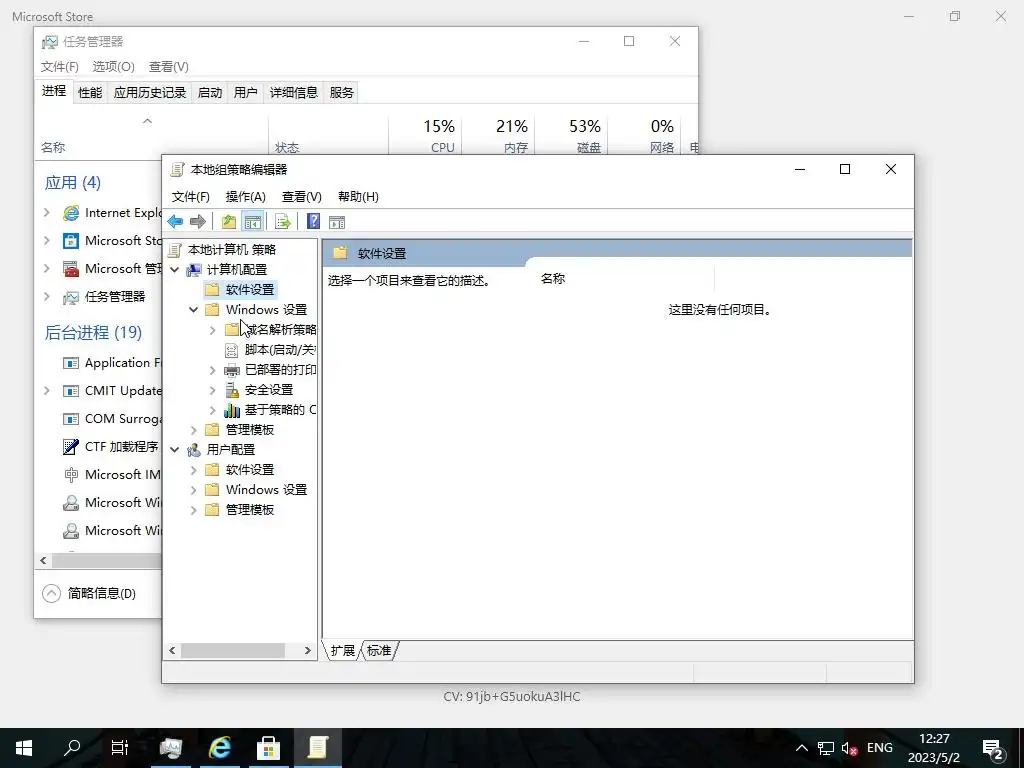Switch to 服务 tab in Task Manager
The height and width of the screenshot is (768, 1024).
pos(342,93)
